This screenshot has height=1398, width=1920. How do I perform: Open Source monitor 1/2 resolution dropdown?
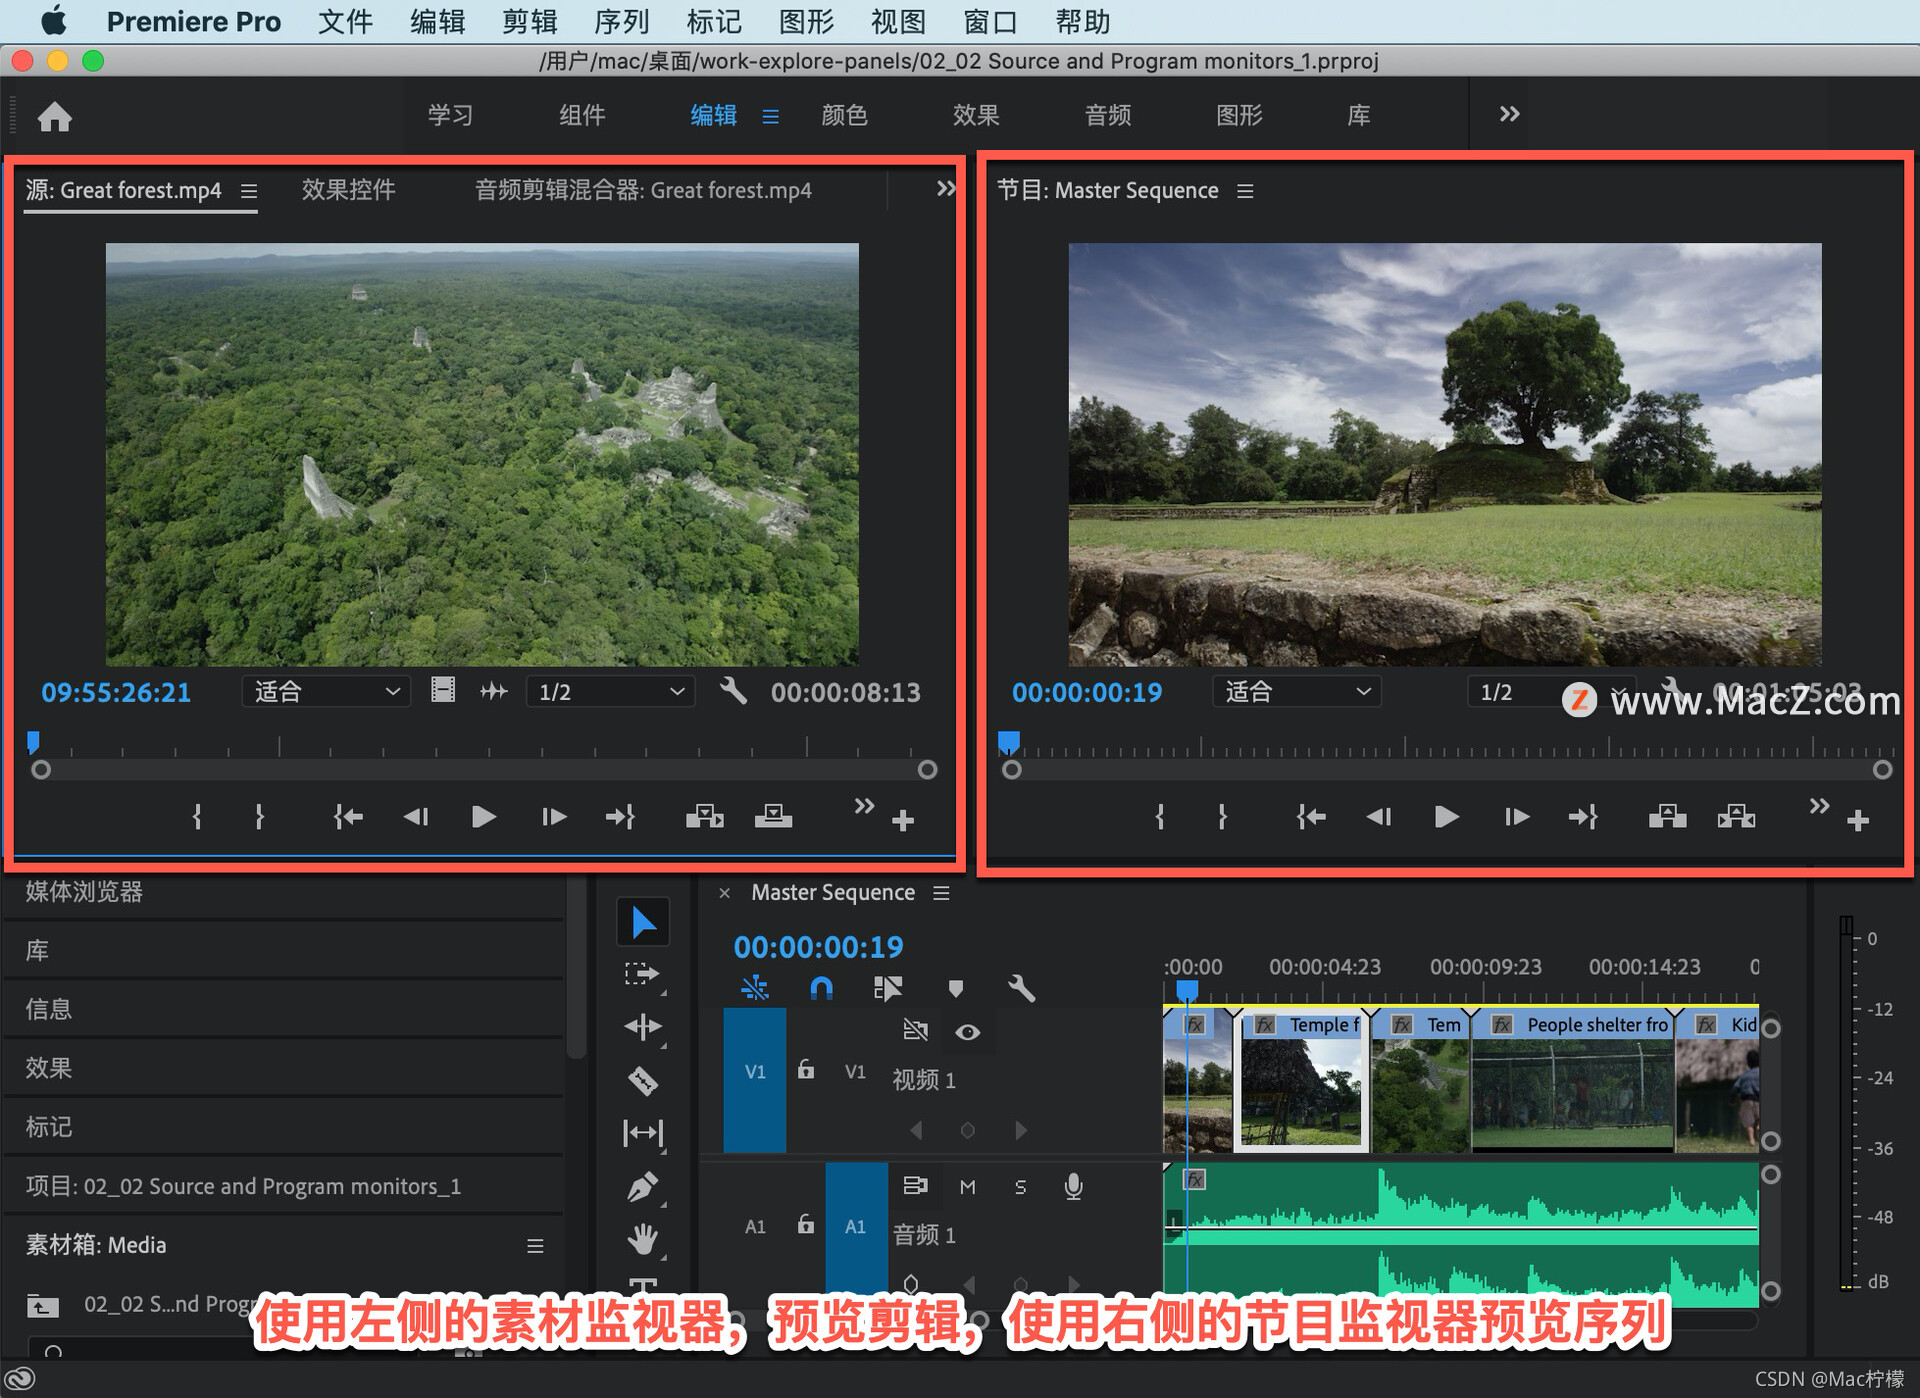[610, 692]
